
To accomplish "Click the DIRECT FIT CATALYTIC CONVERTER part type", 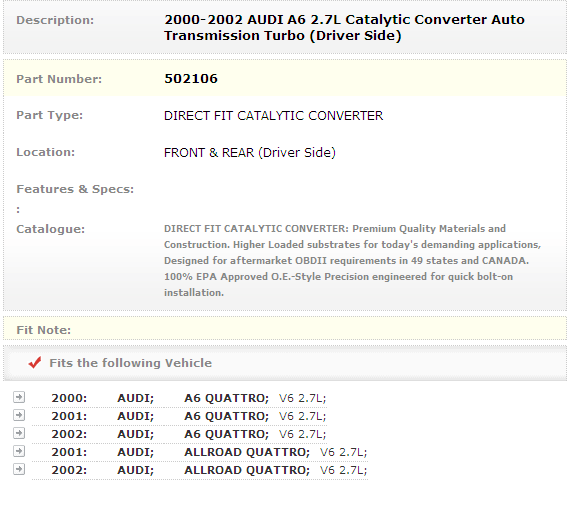I will 273,116.
